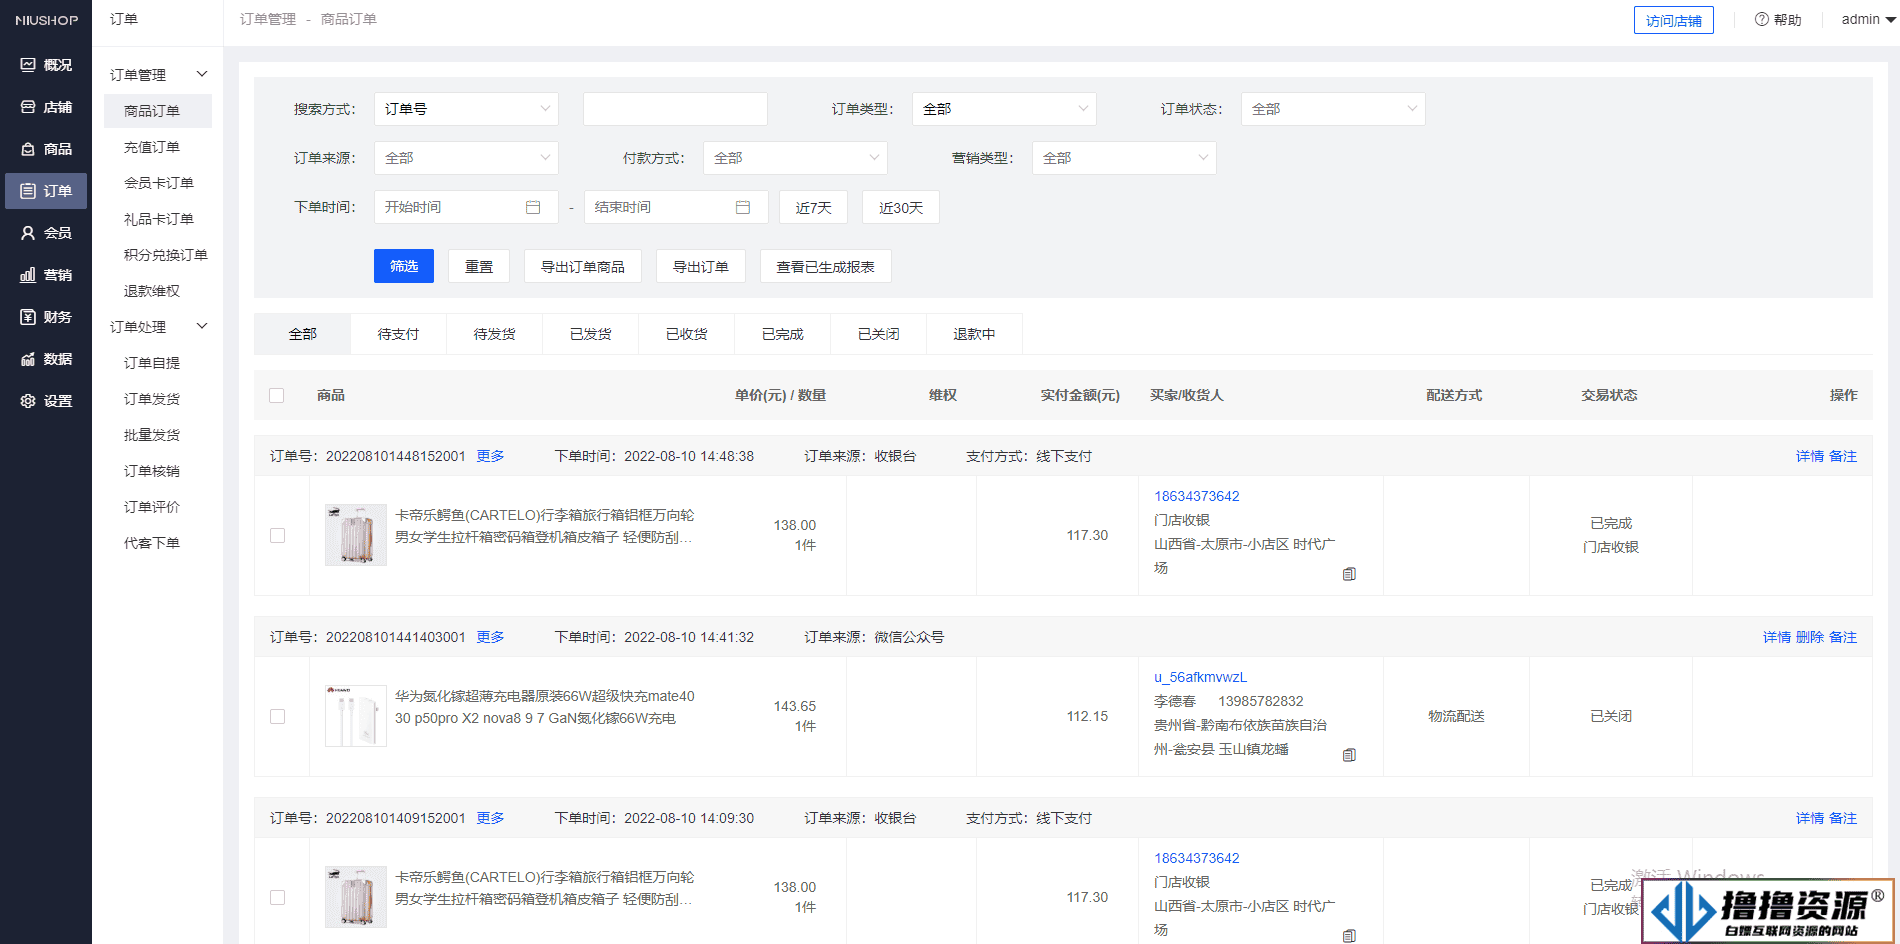Click 更多 next to order 202208101448152001

(x=490, y=456)
